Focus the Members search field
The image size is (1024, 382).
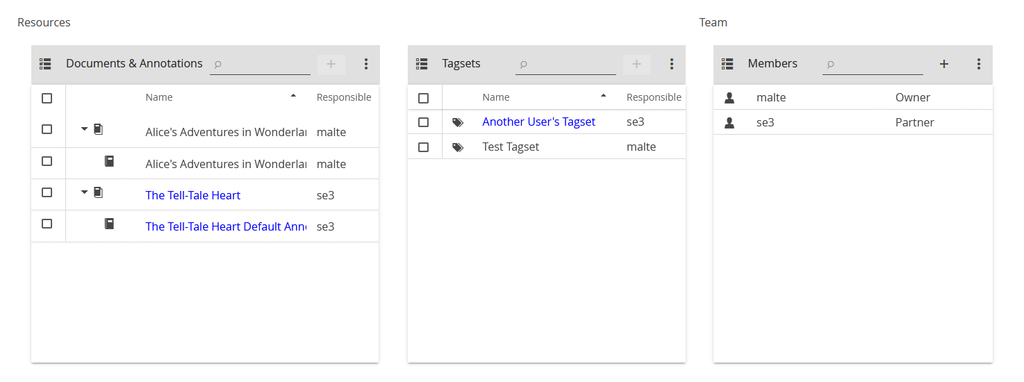[872, 64]
